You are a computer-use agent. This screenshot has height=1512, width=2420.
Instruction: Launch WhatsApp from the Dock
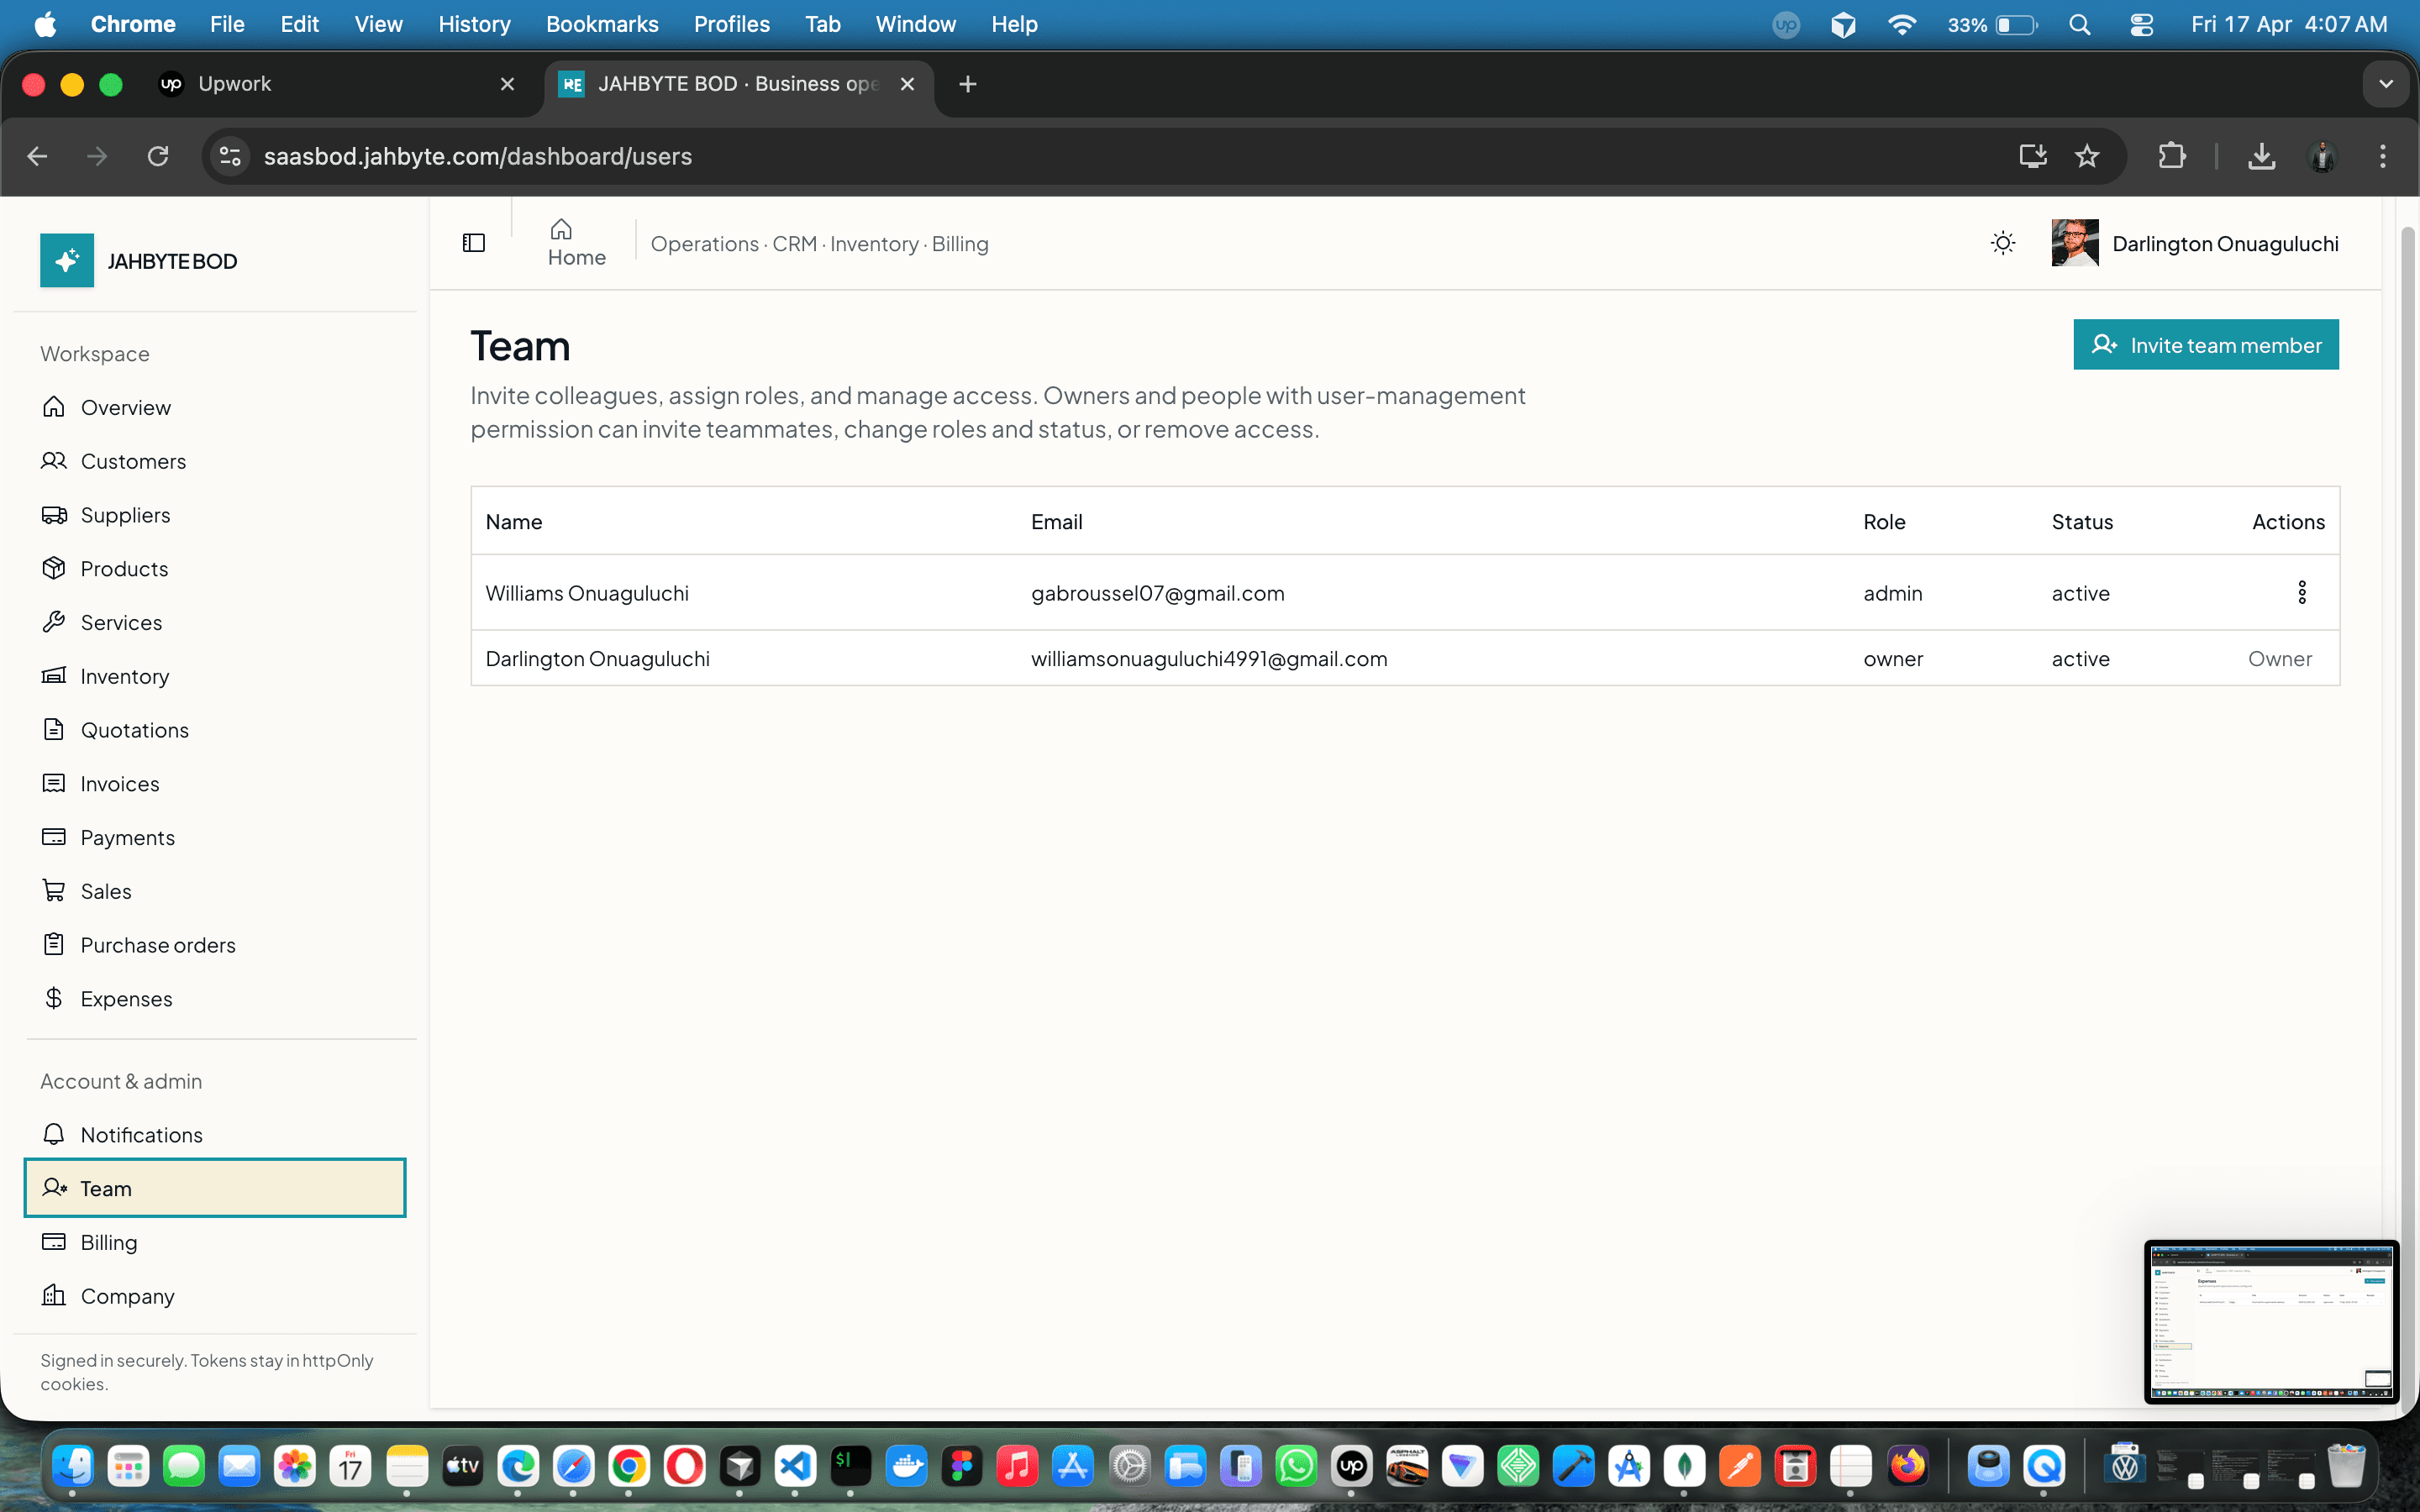1295,1465
